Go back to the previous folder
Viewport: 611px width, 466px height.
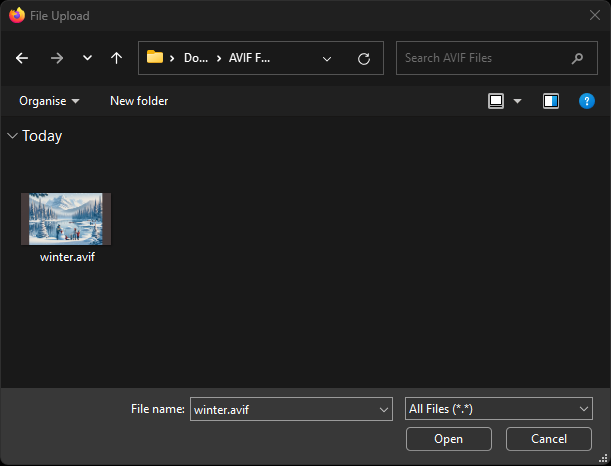[22, 58]
